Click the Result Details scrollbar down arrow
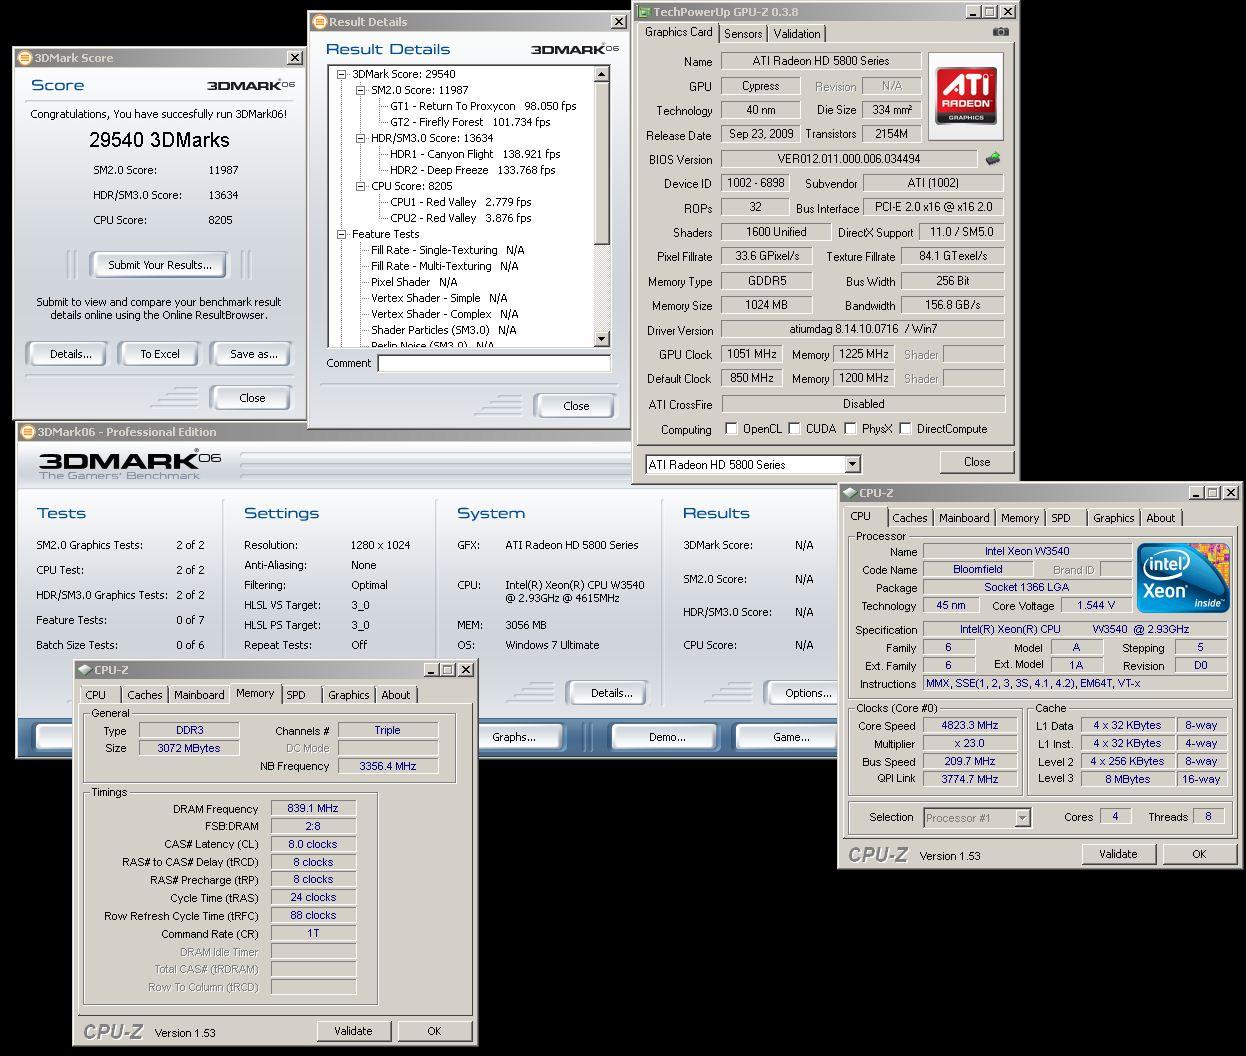The image size is (1246, 1056). pos(602,339)
